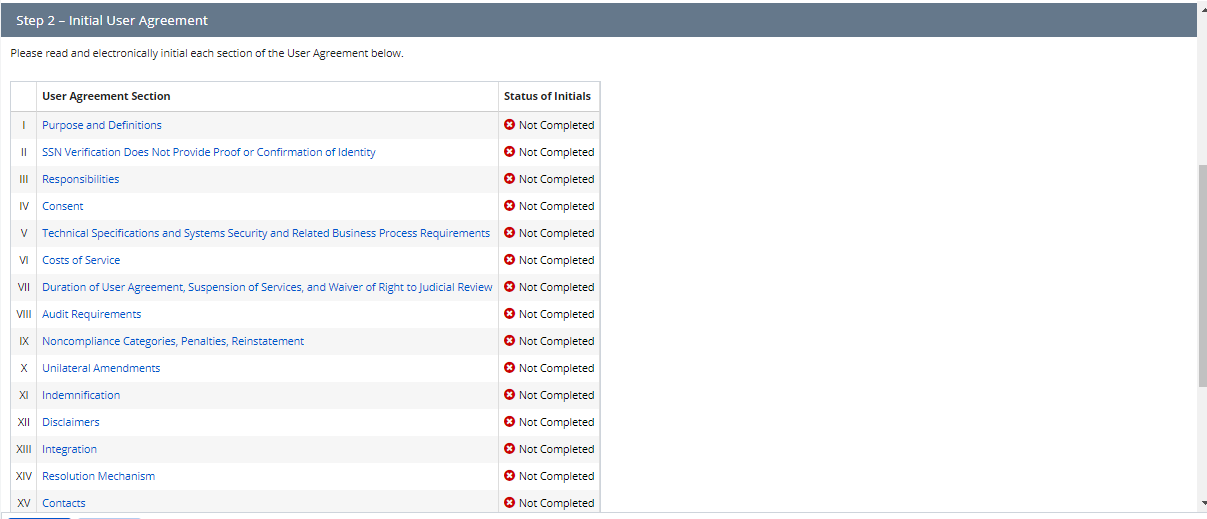
Task: Open the Integration section link
Action: [x=69, y=449]
